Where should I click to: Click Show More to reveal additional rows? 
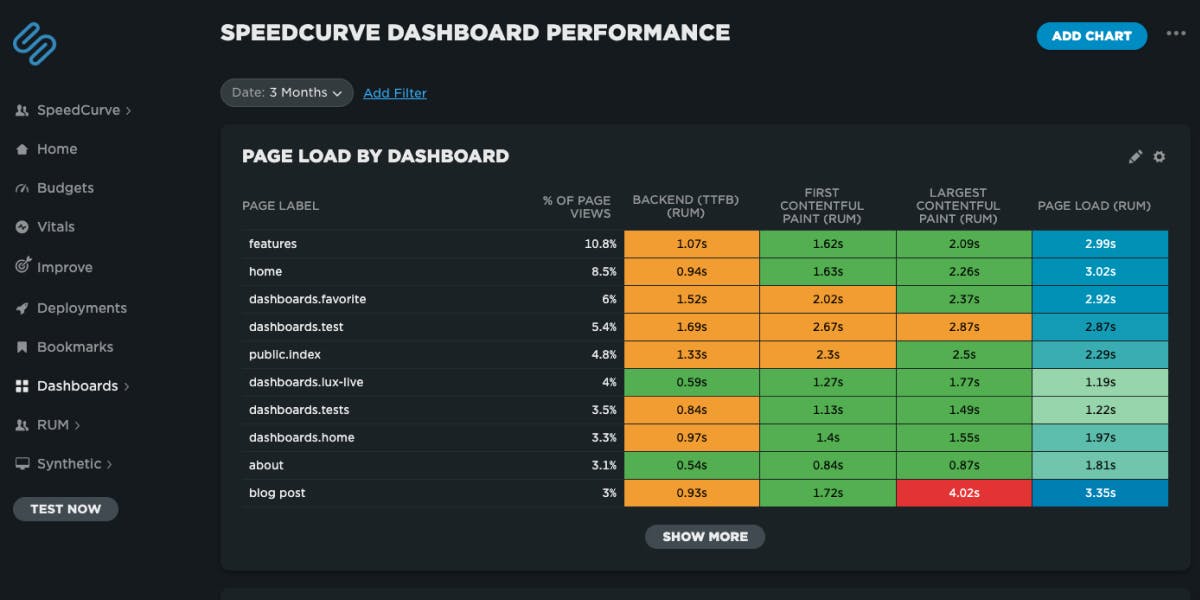click(704, 536)
